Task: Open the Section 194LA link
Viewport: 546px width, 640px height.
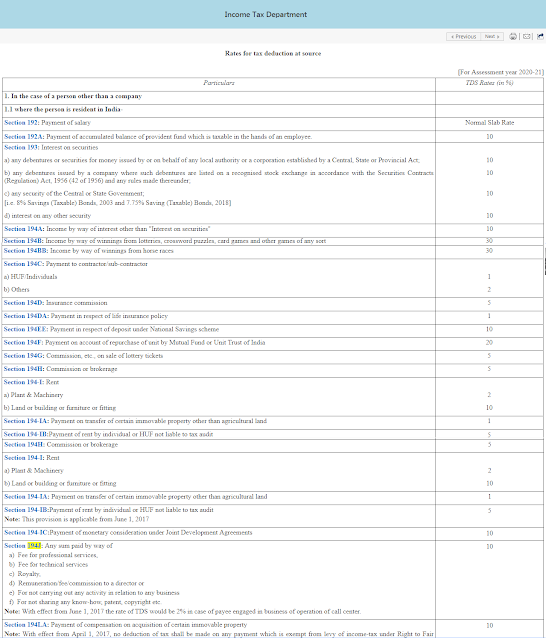Action: pos(27,625)
